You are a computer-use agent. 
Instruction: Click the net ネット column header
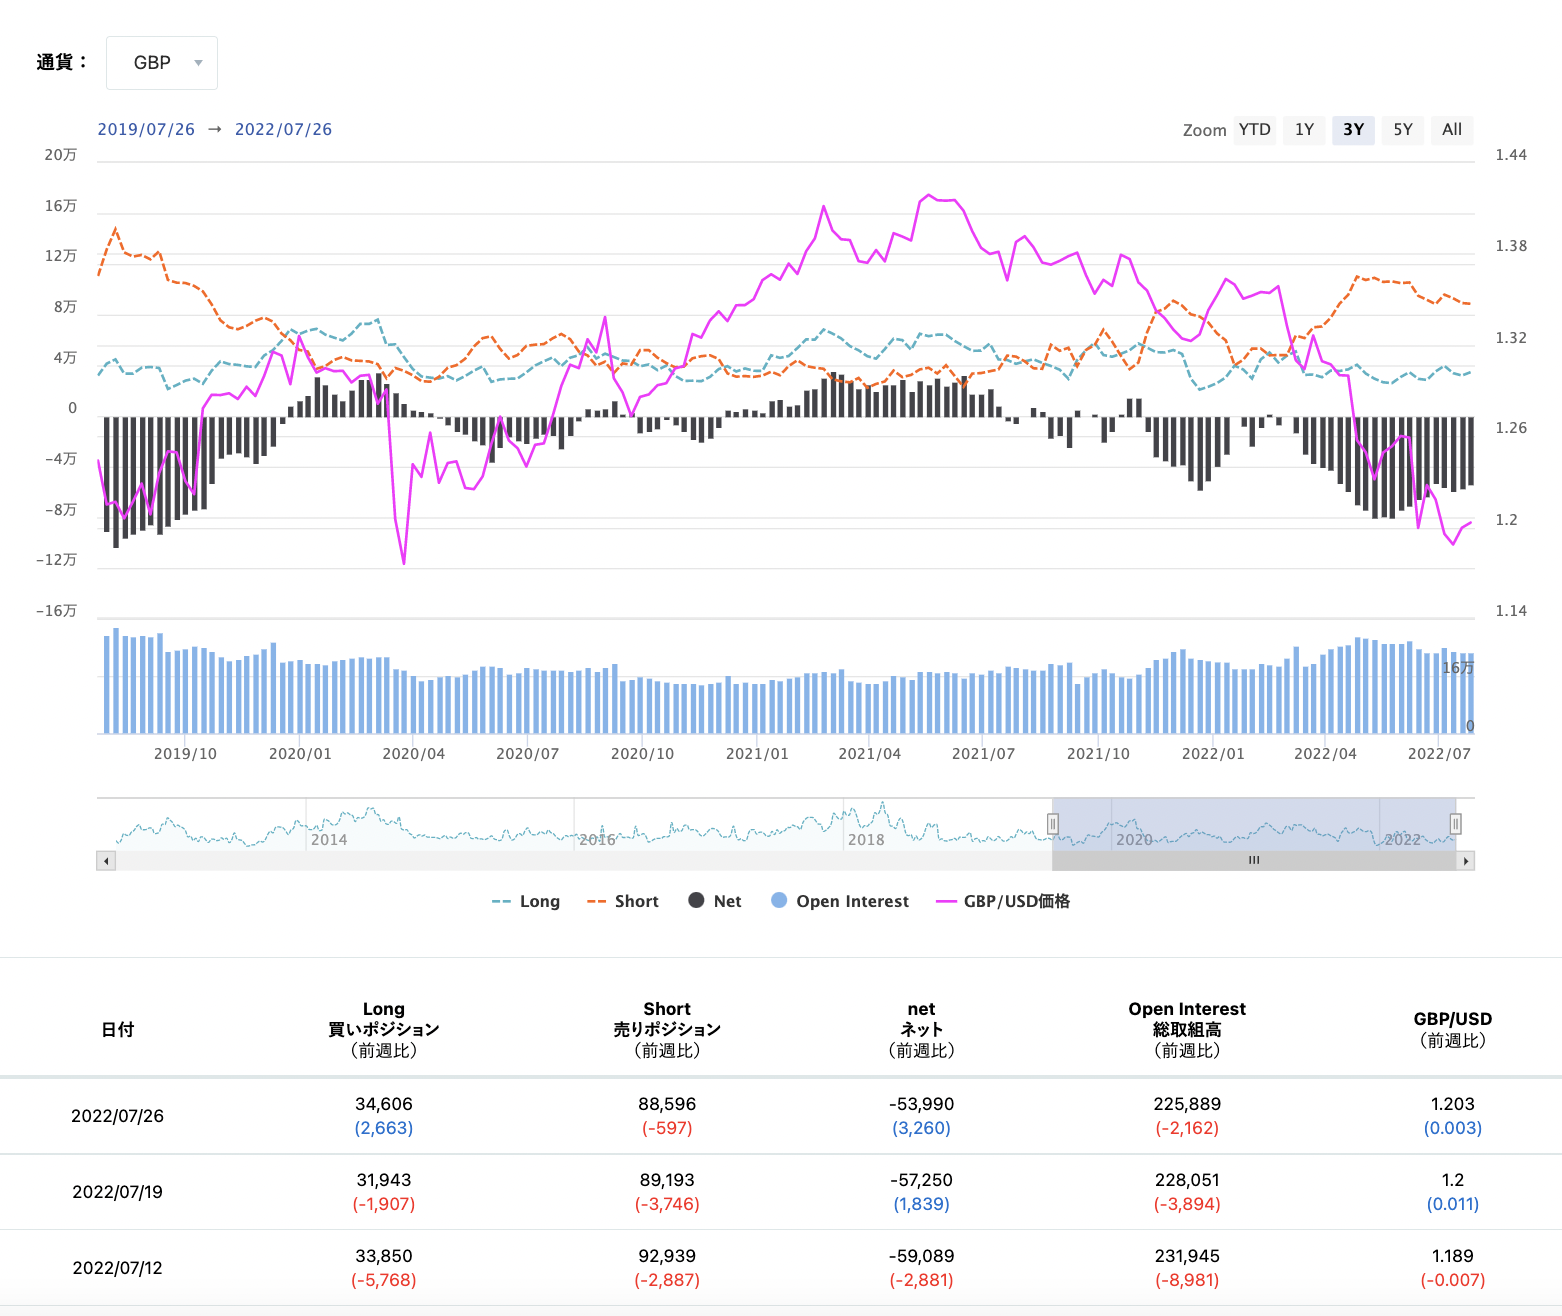tap(922, 1029)
